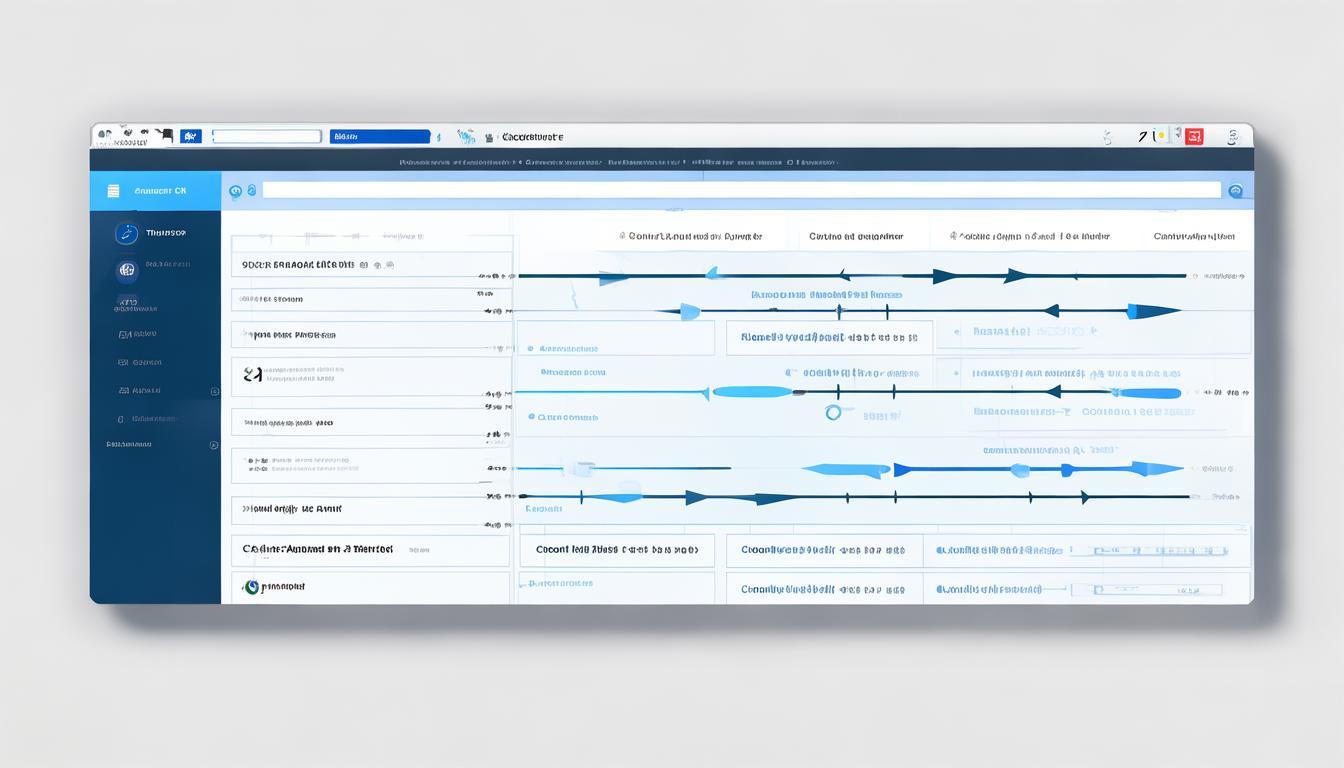Viewport: 1344px width, 768px height.
Task: Click the outlined button below the second timeline
Action: click(829, 338)
